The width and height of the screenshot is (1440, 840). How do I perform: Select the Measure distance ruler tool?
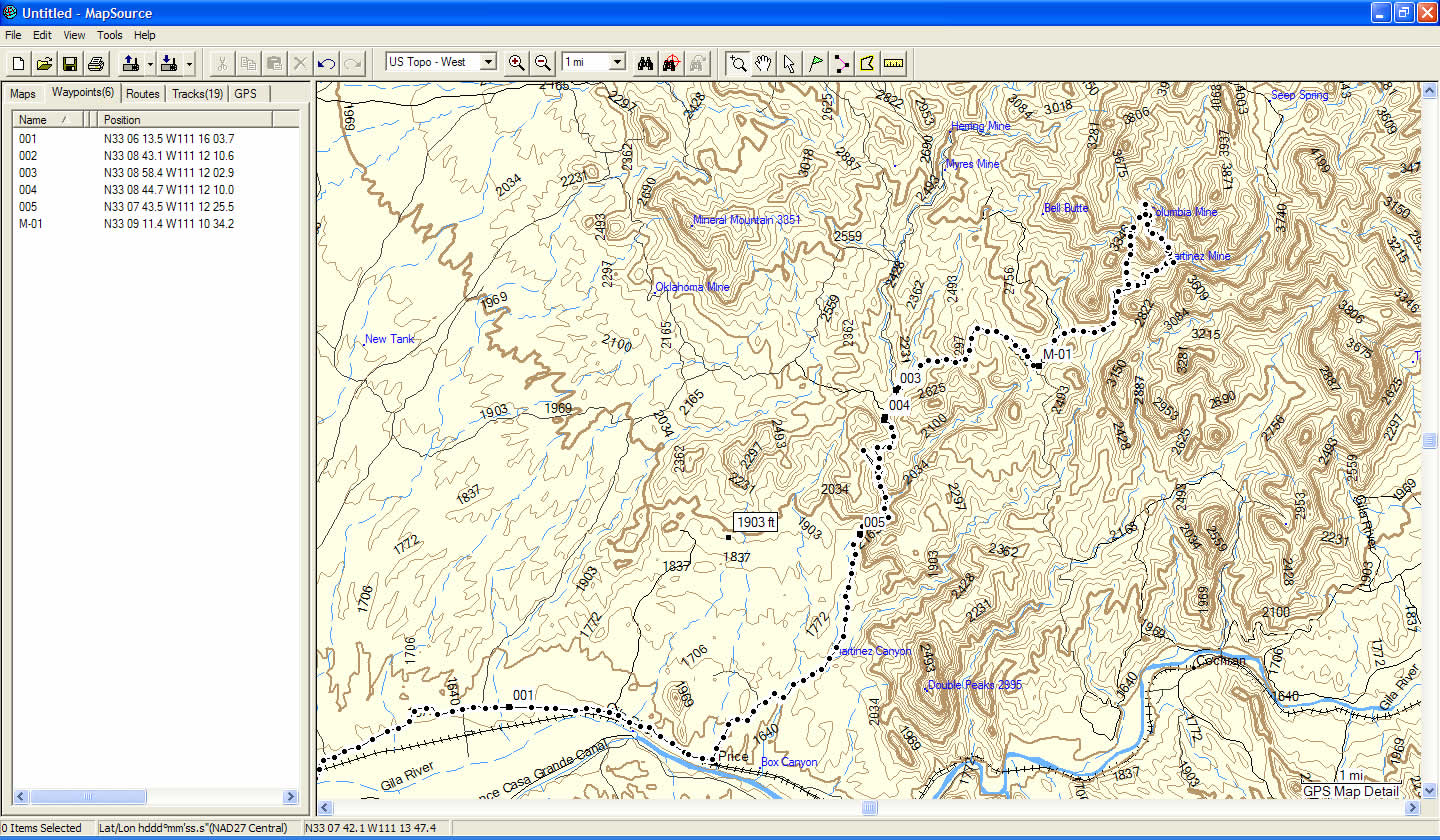894,63
